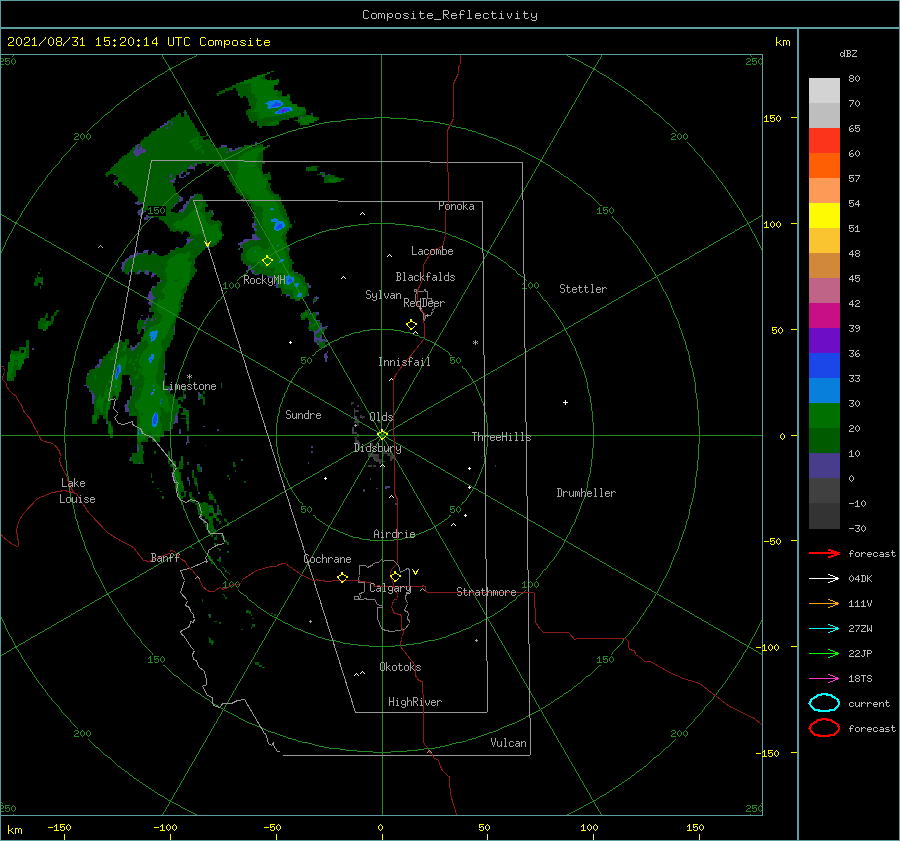Click the Olds label near radar center
The image size is (900, 841).
click(381, 417)
